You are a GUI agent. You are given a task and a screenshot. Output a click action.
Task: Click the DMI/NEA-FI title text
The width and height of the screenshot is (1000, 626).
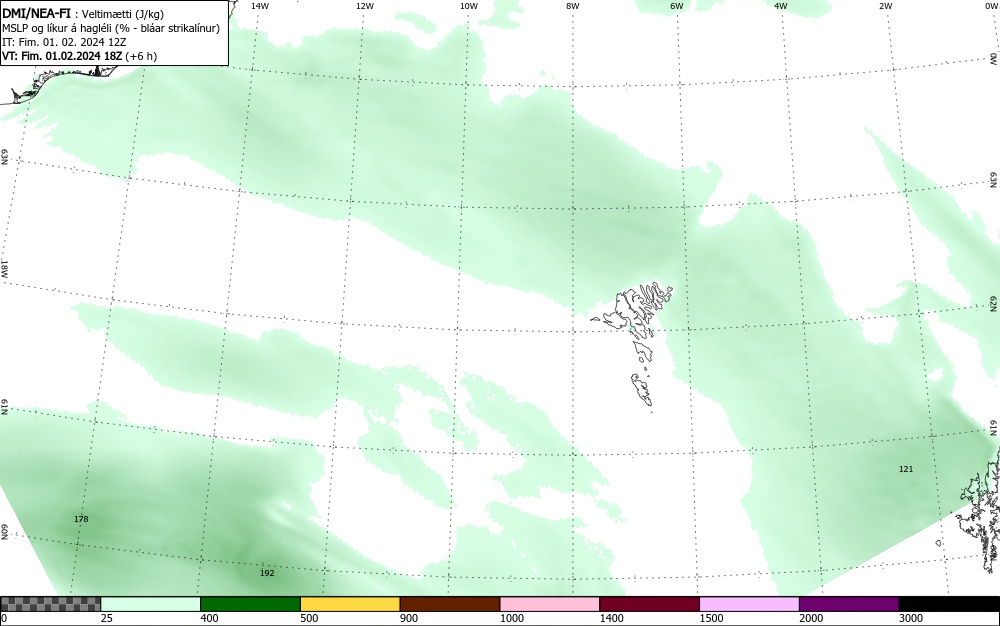click(x=36, y=13)
